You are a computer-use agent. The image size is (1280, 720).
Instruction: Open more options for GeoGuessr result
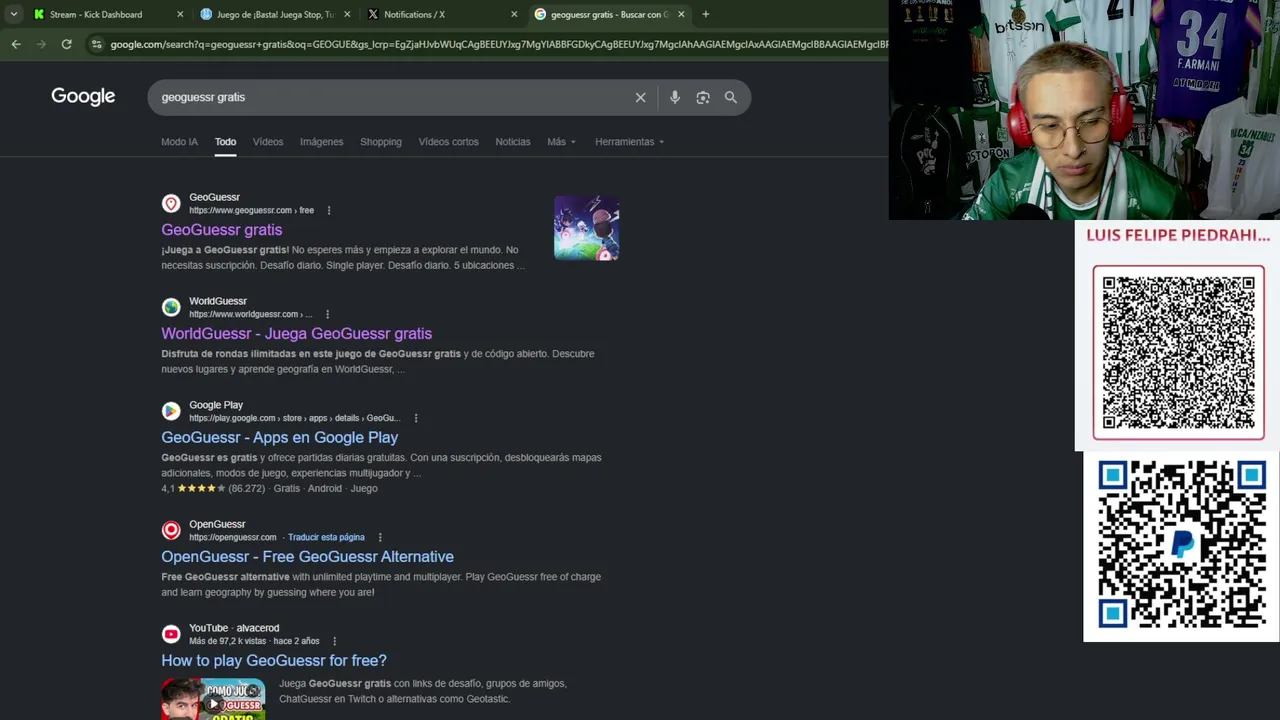click(x=328, y=210)
